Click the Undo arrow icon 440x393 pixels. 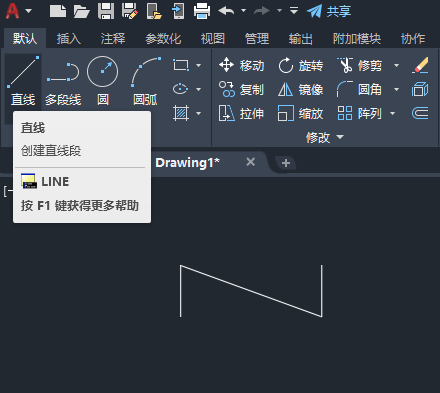pyautogui.click(x=227, y=11)
